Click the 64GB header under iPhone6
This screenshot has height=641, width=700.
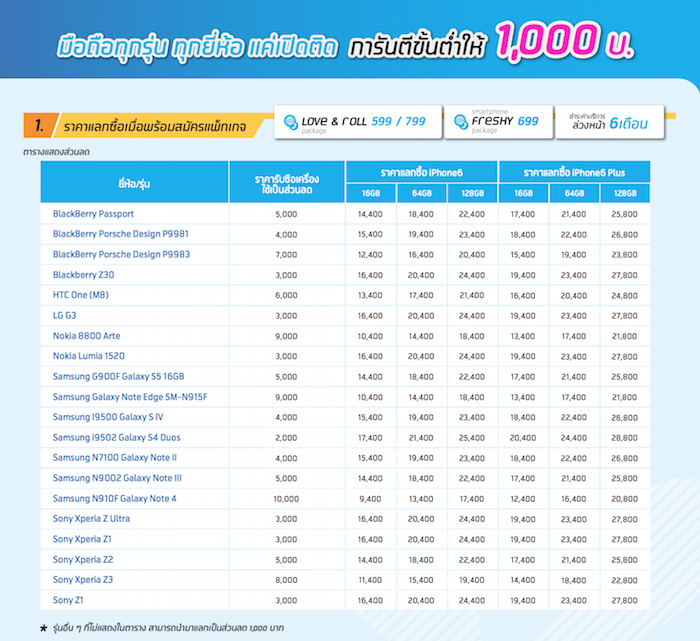tap(421, 193)
